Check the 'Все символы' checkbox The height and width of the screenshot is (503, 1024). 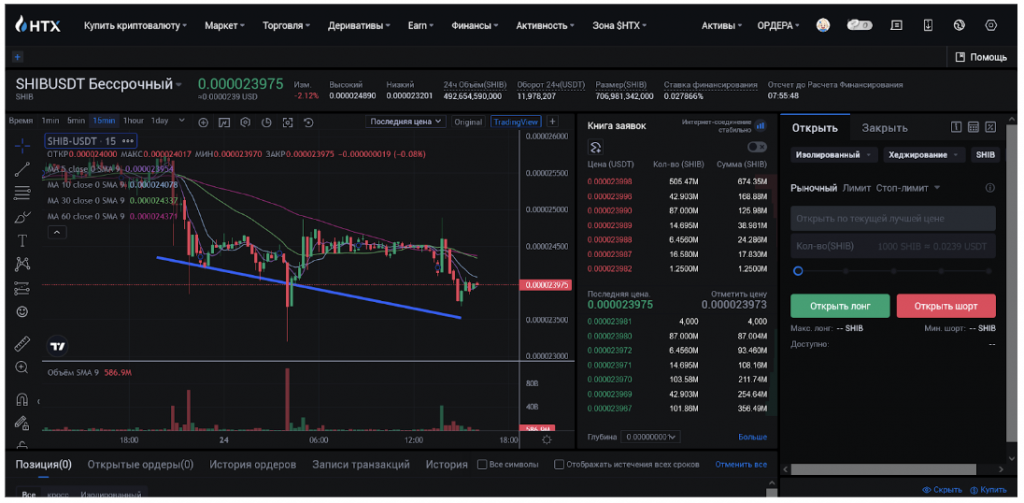(482, 464)
